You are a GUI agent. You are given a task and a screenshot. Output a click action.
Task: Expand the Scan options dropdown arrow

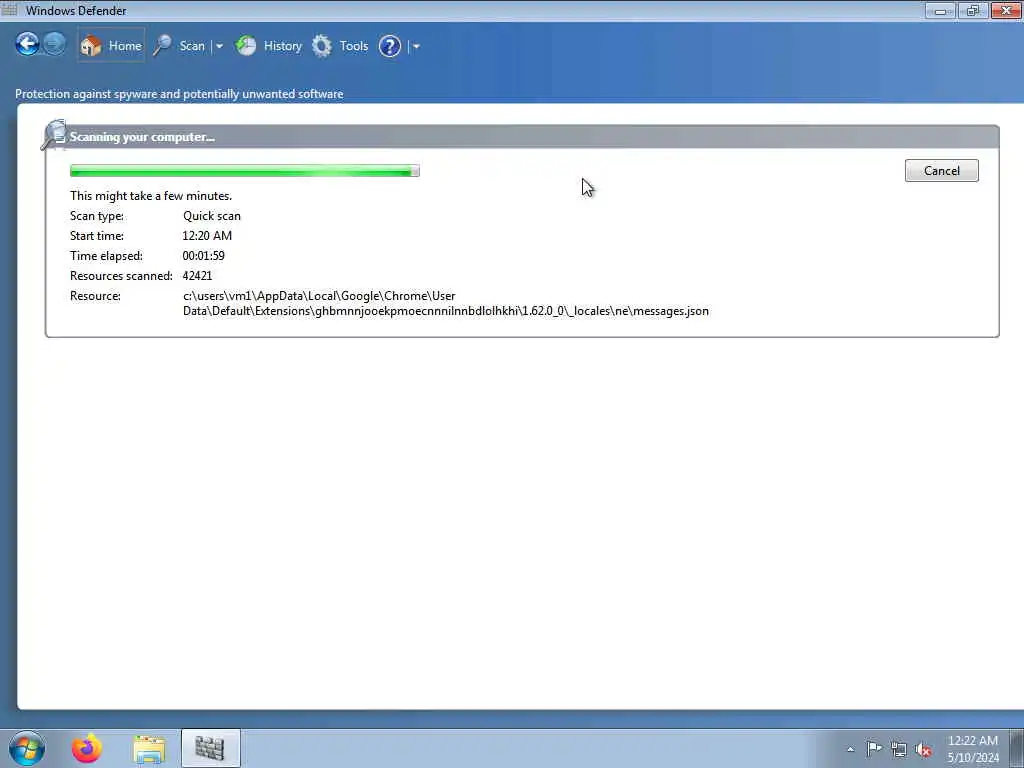tap(219, 46)
